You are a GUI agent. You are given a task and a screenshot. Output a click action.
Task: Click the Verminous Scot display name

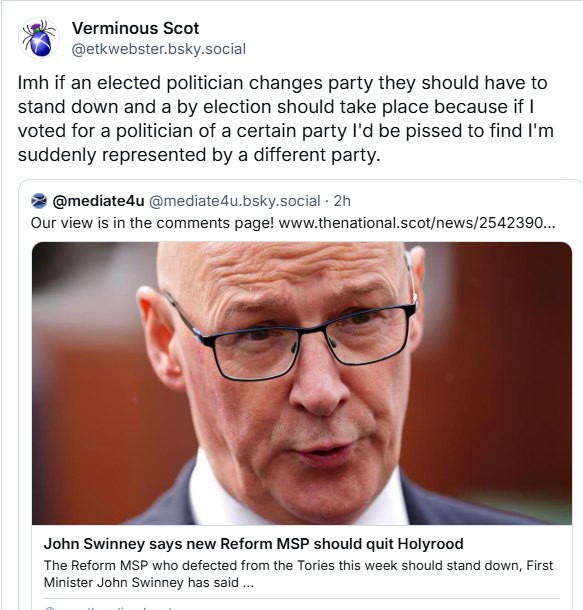click(x=135, y=28)
